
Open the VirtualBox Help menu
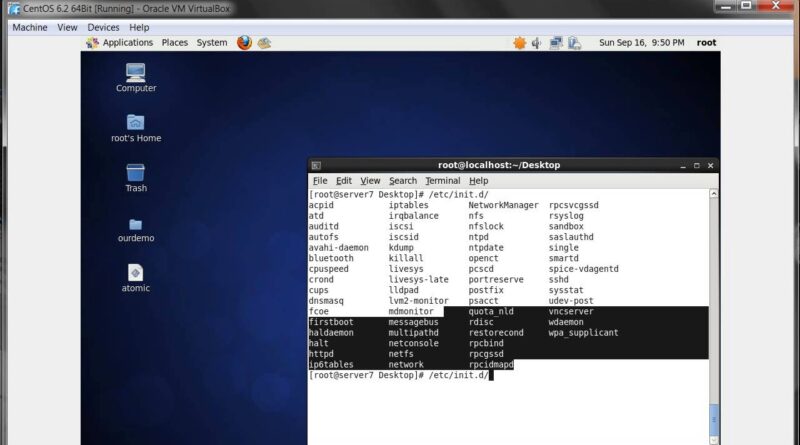[x=139, y=27]
